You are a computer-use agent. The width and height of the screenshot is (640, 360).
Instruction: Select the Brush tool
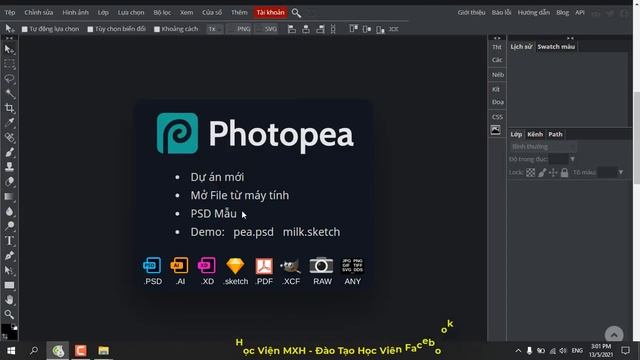[9, 152]
